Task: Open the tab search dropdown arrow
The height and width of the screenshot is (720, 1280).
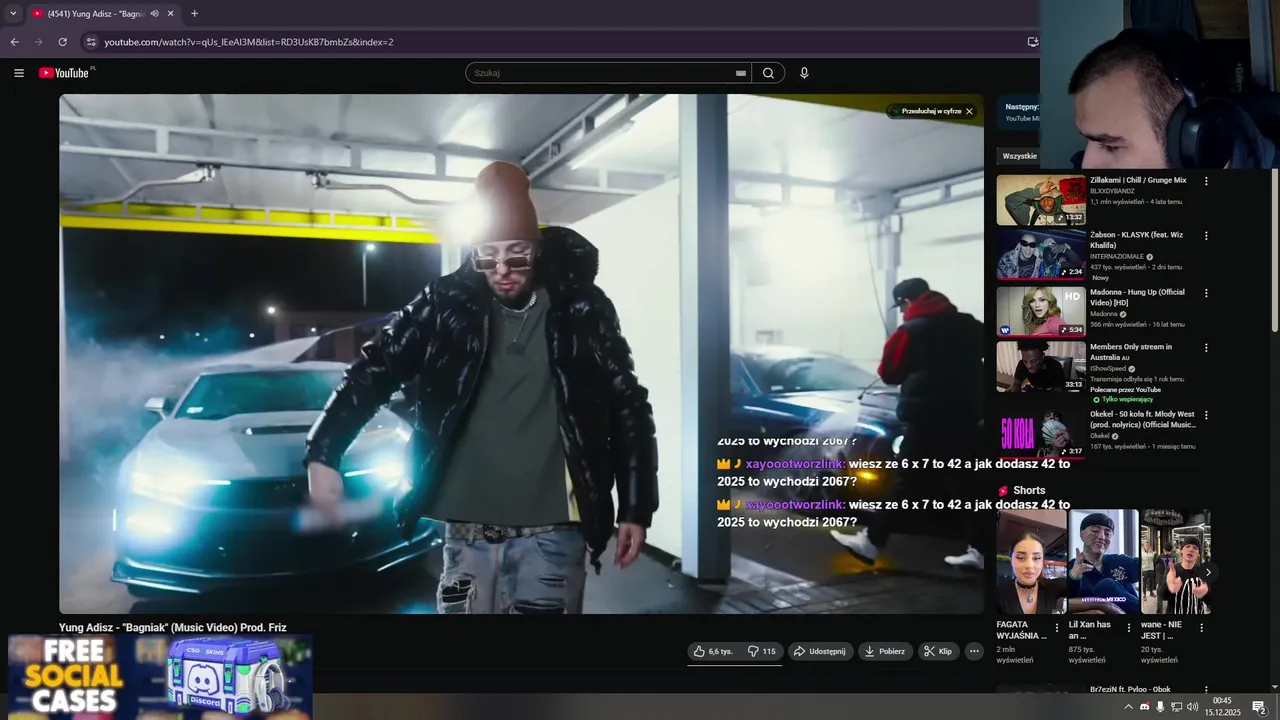Action: (x=13, y=14)
